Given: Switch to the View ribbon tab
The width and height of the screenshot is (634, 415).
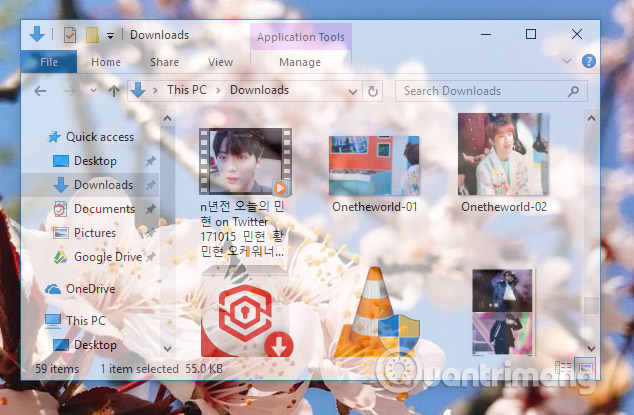Looking at the screenshot, I should 220,62.
